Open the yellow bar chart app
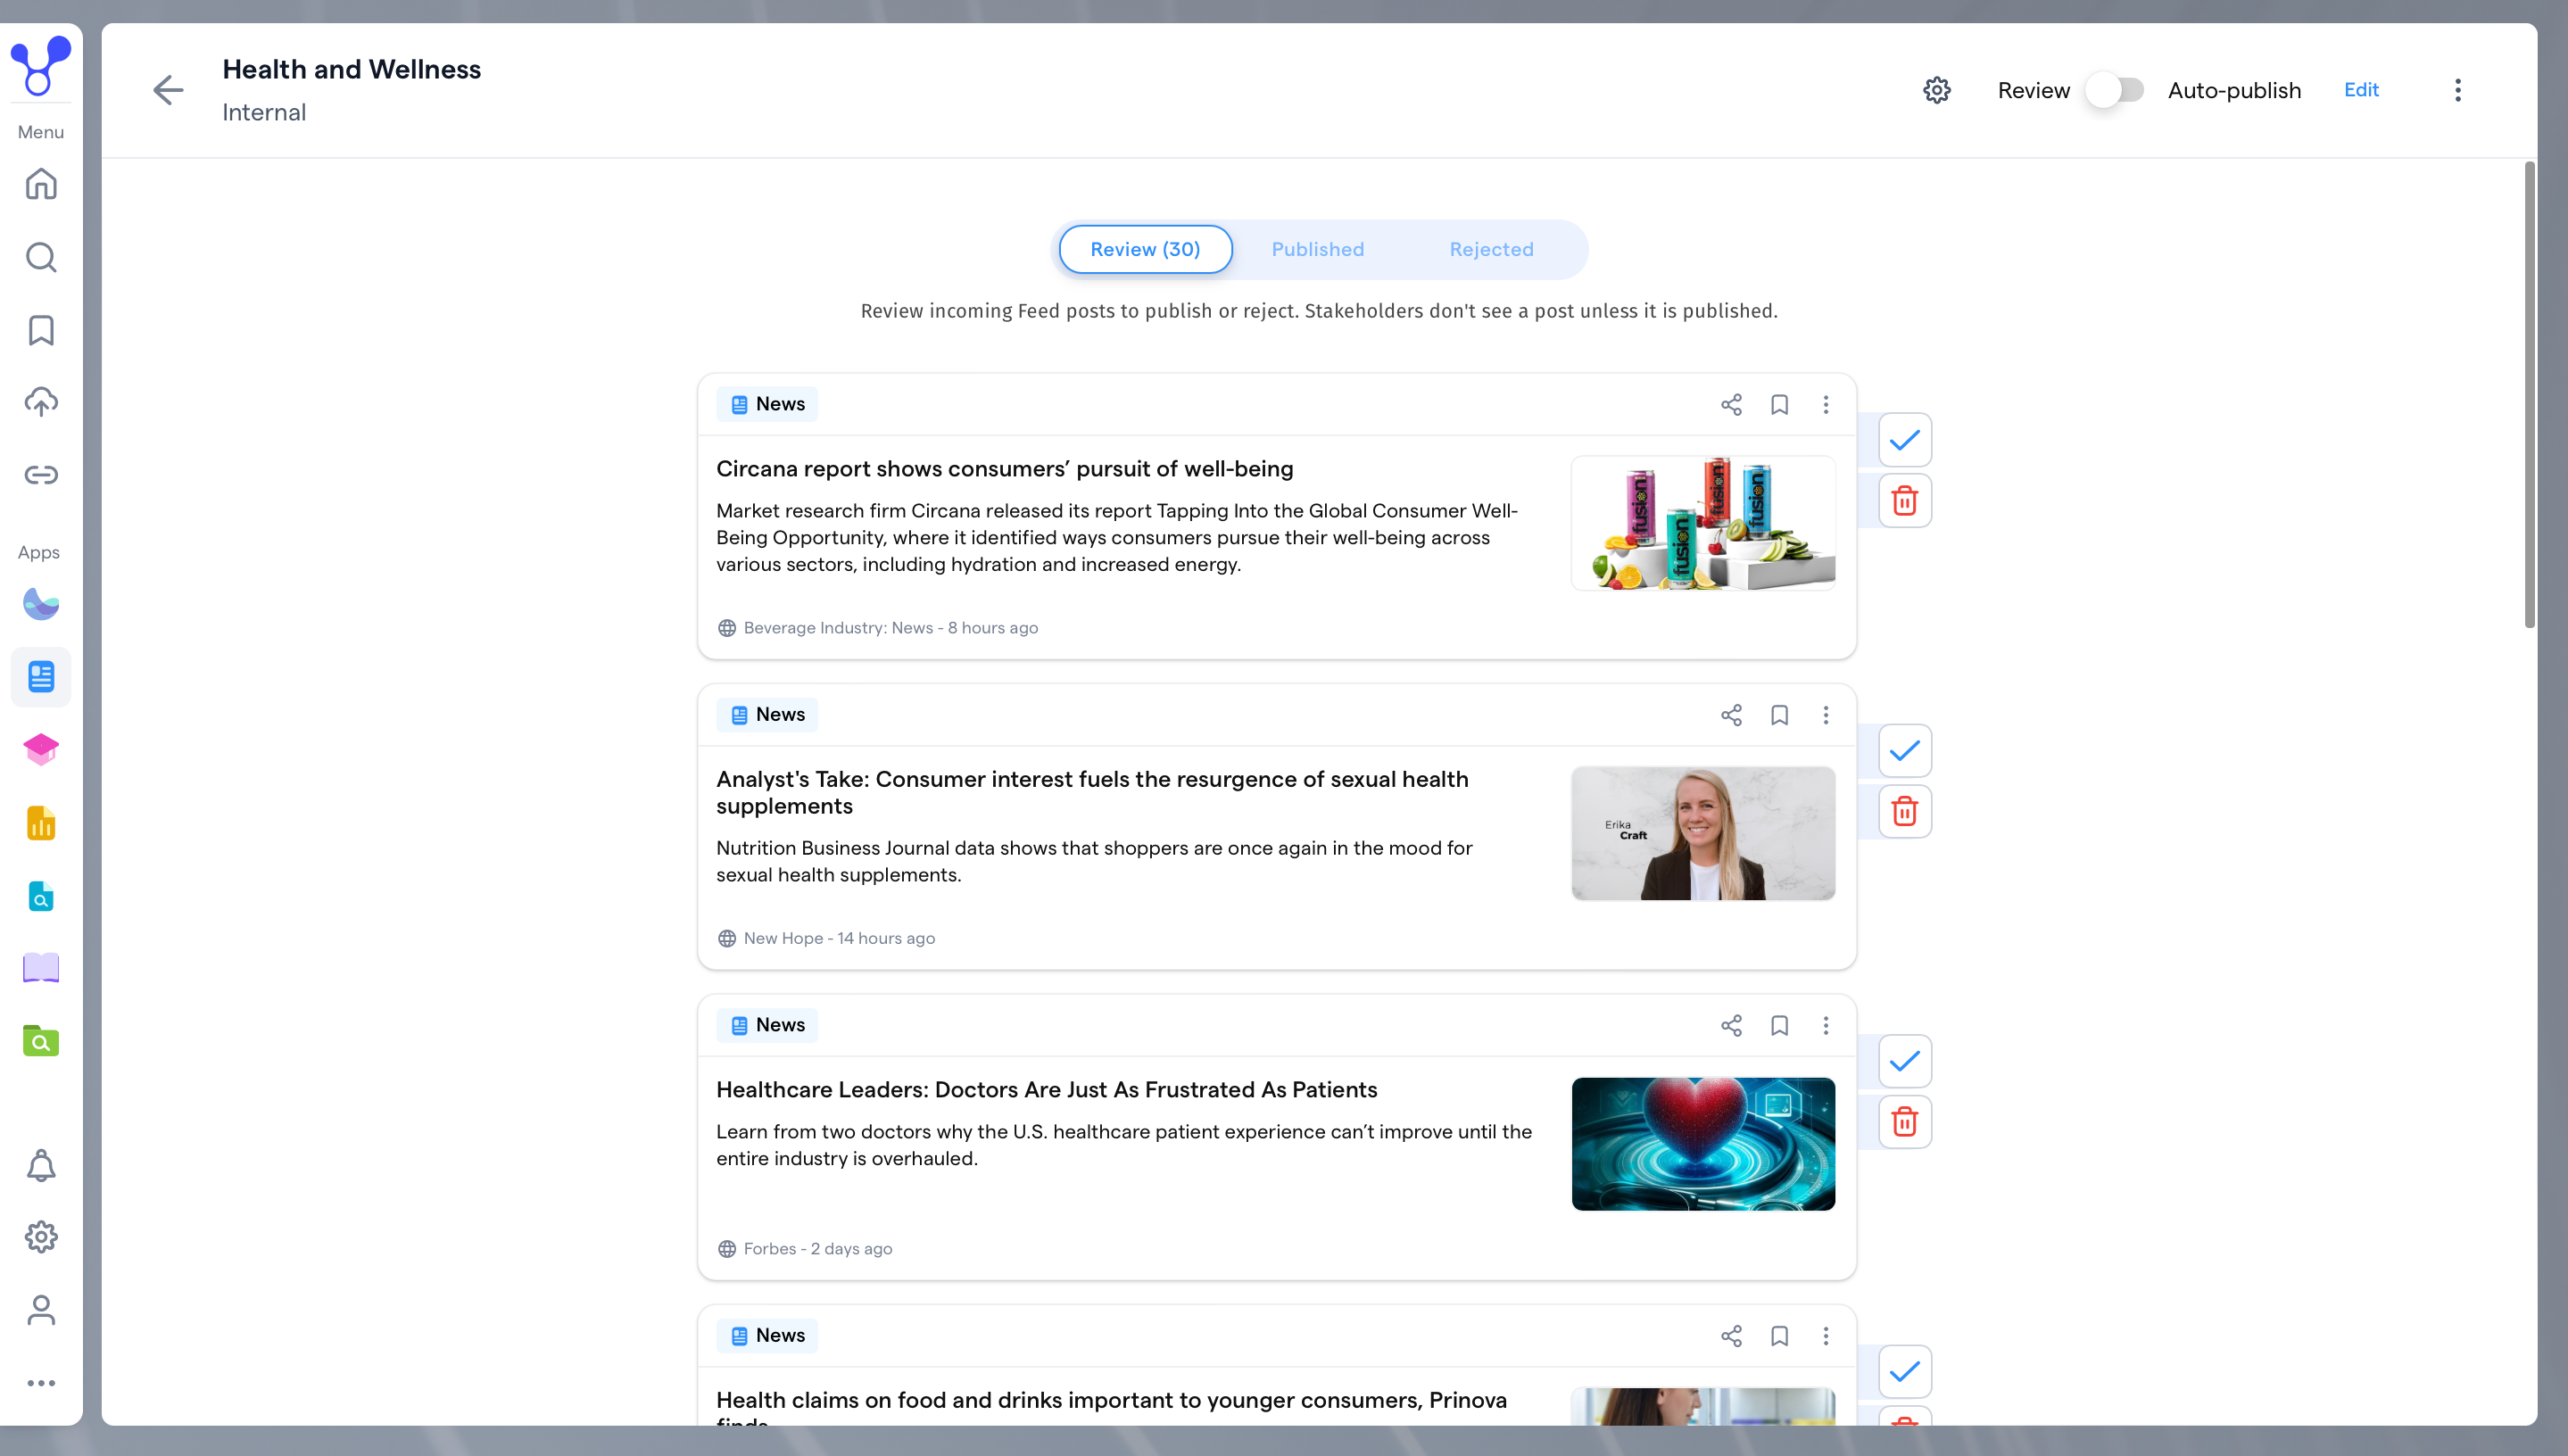The height and width of the screenshot is (1456, 2568). [41, 822]
